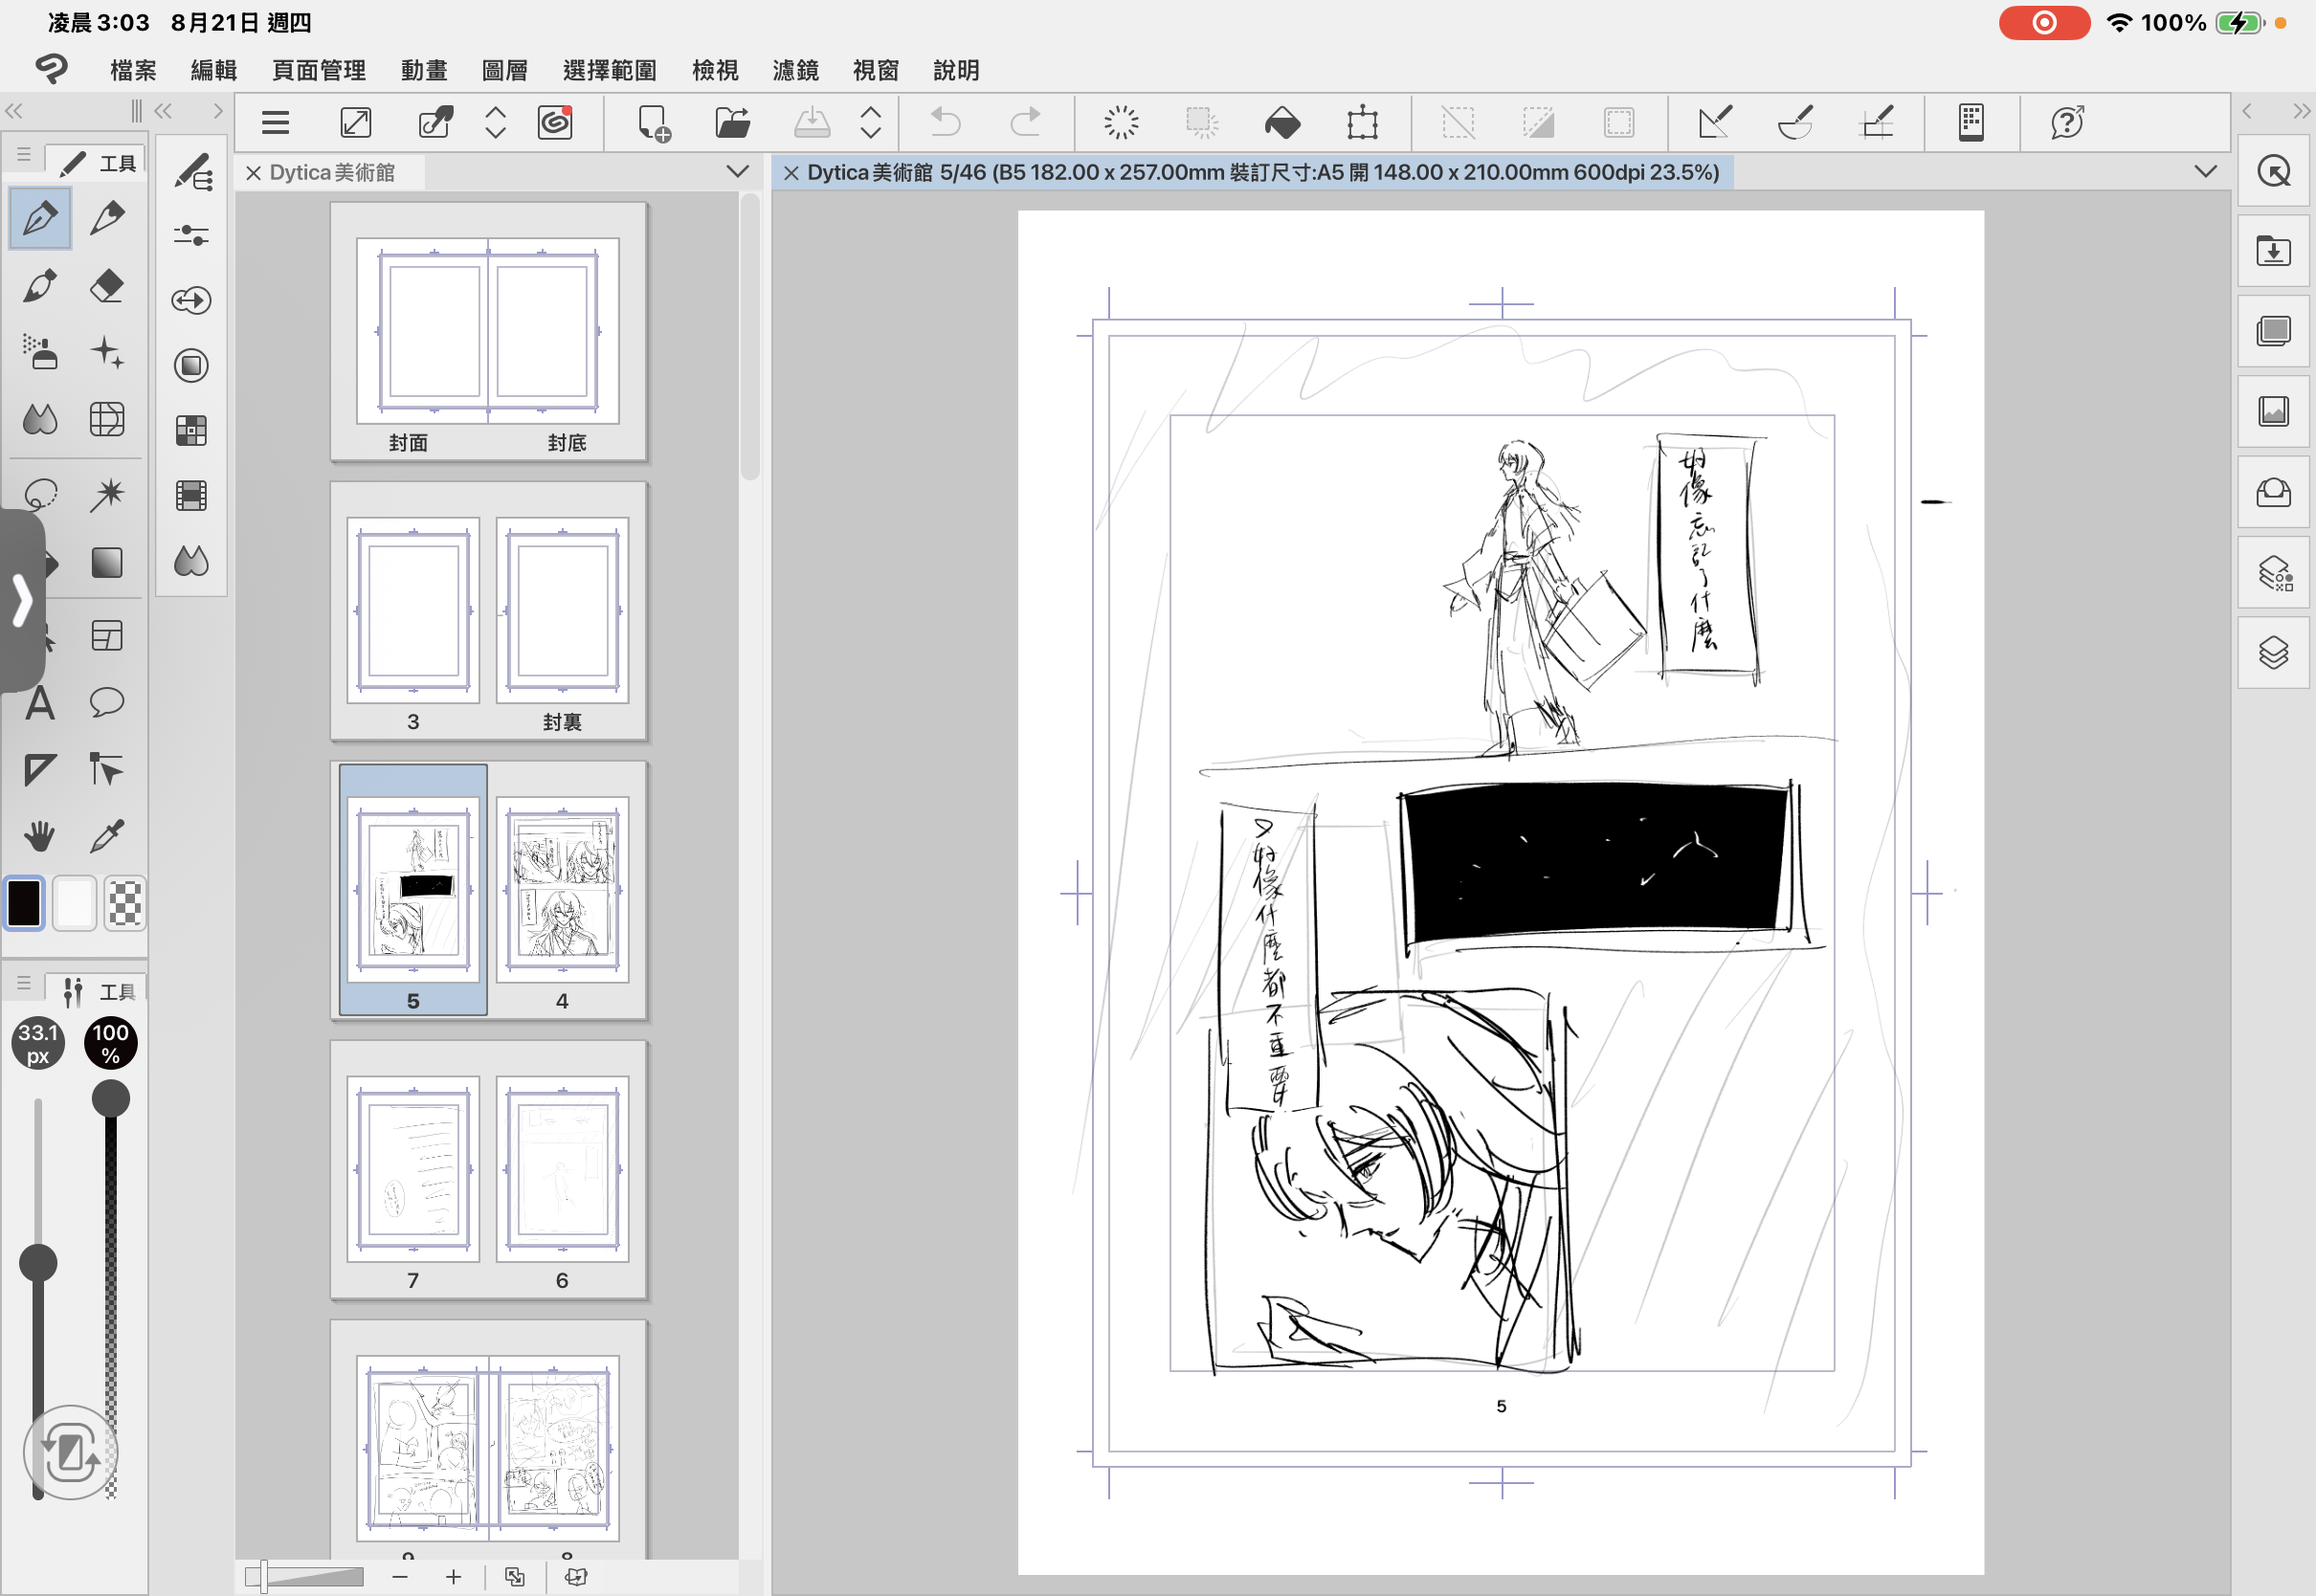Open canvas tab list chevron
This screenshot has height=1596, width=2316.
point(2205,172)
